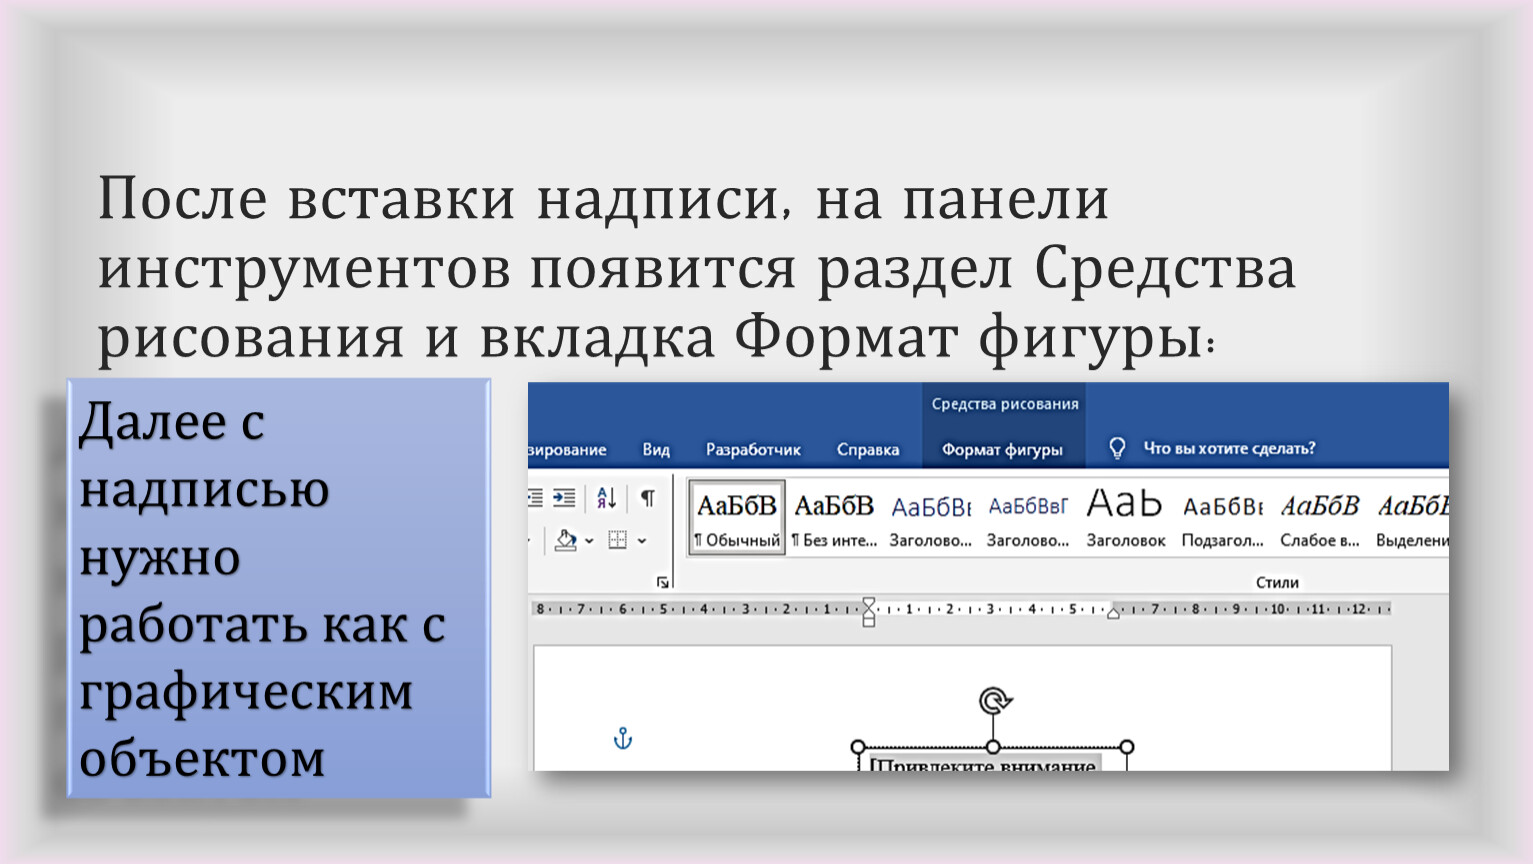Click the decrease indent icon
This screenshot has width=1533, height=864.
(535, 498)
